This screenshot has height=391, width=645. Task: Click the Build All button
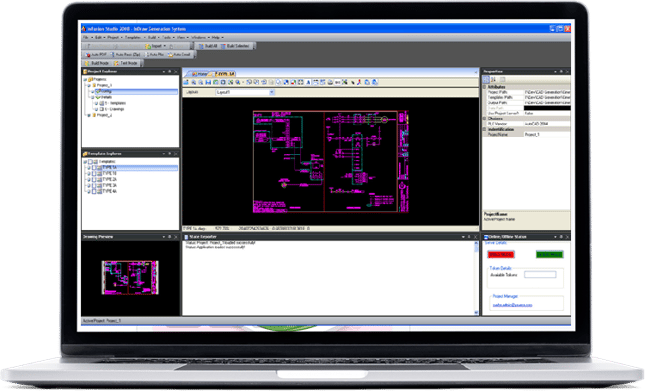pos(209,46)
